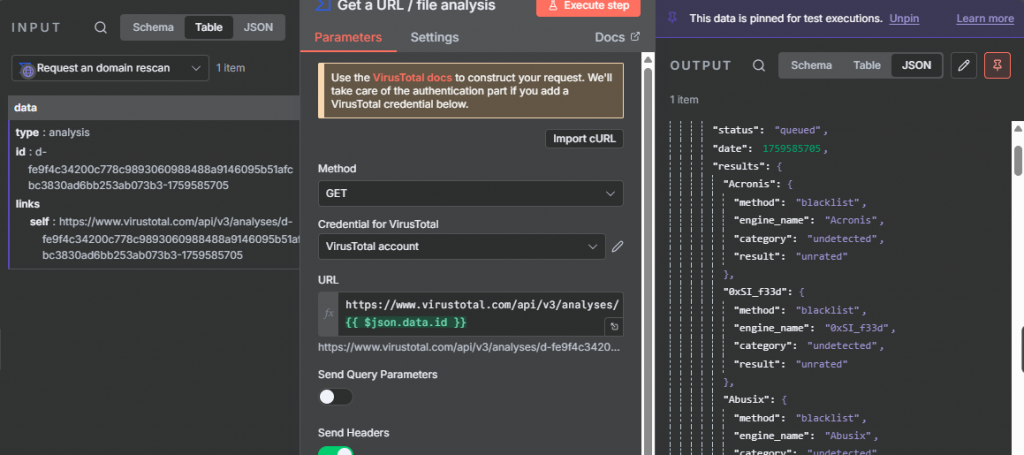Image resolution: width=1024 pixels, height=455 pixels.
Task: Click the "type : analysis" row
Action: click(52, 133)
